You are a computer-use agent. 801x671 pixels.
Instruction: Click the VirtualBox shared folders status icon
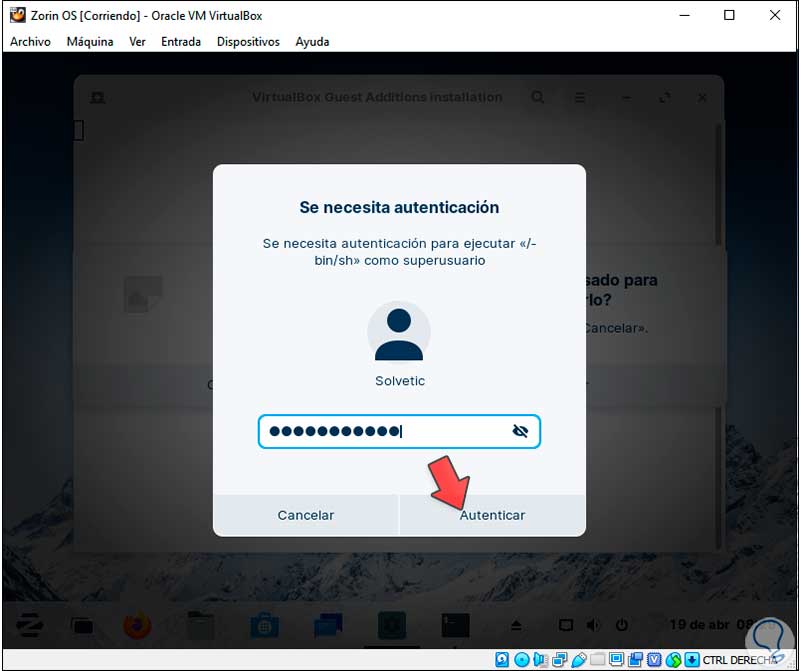click(x=598, y=660)
